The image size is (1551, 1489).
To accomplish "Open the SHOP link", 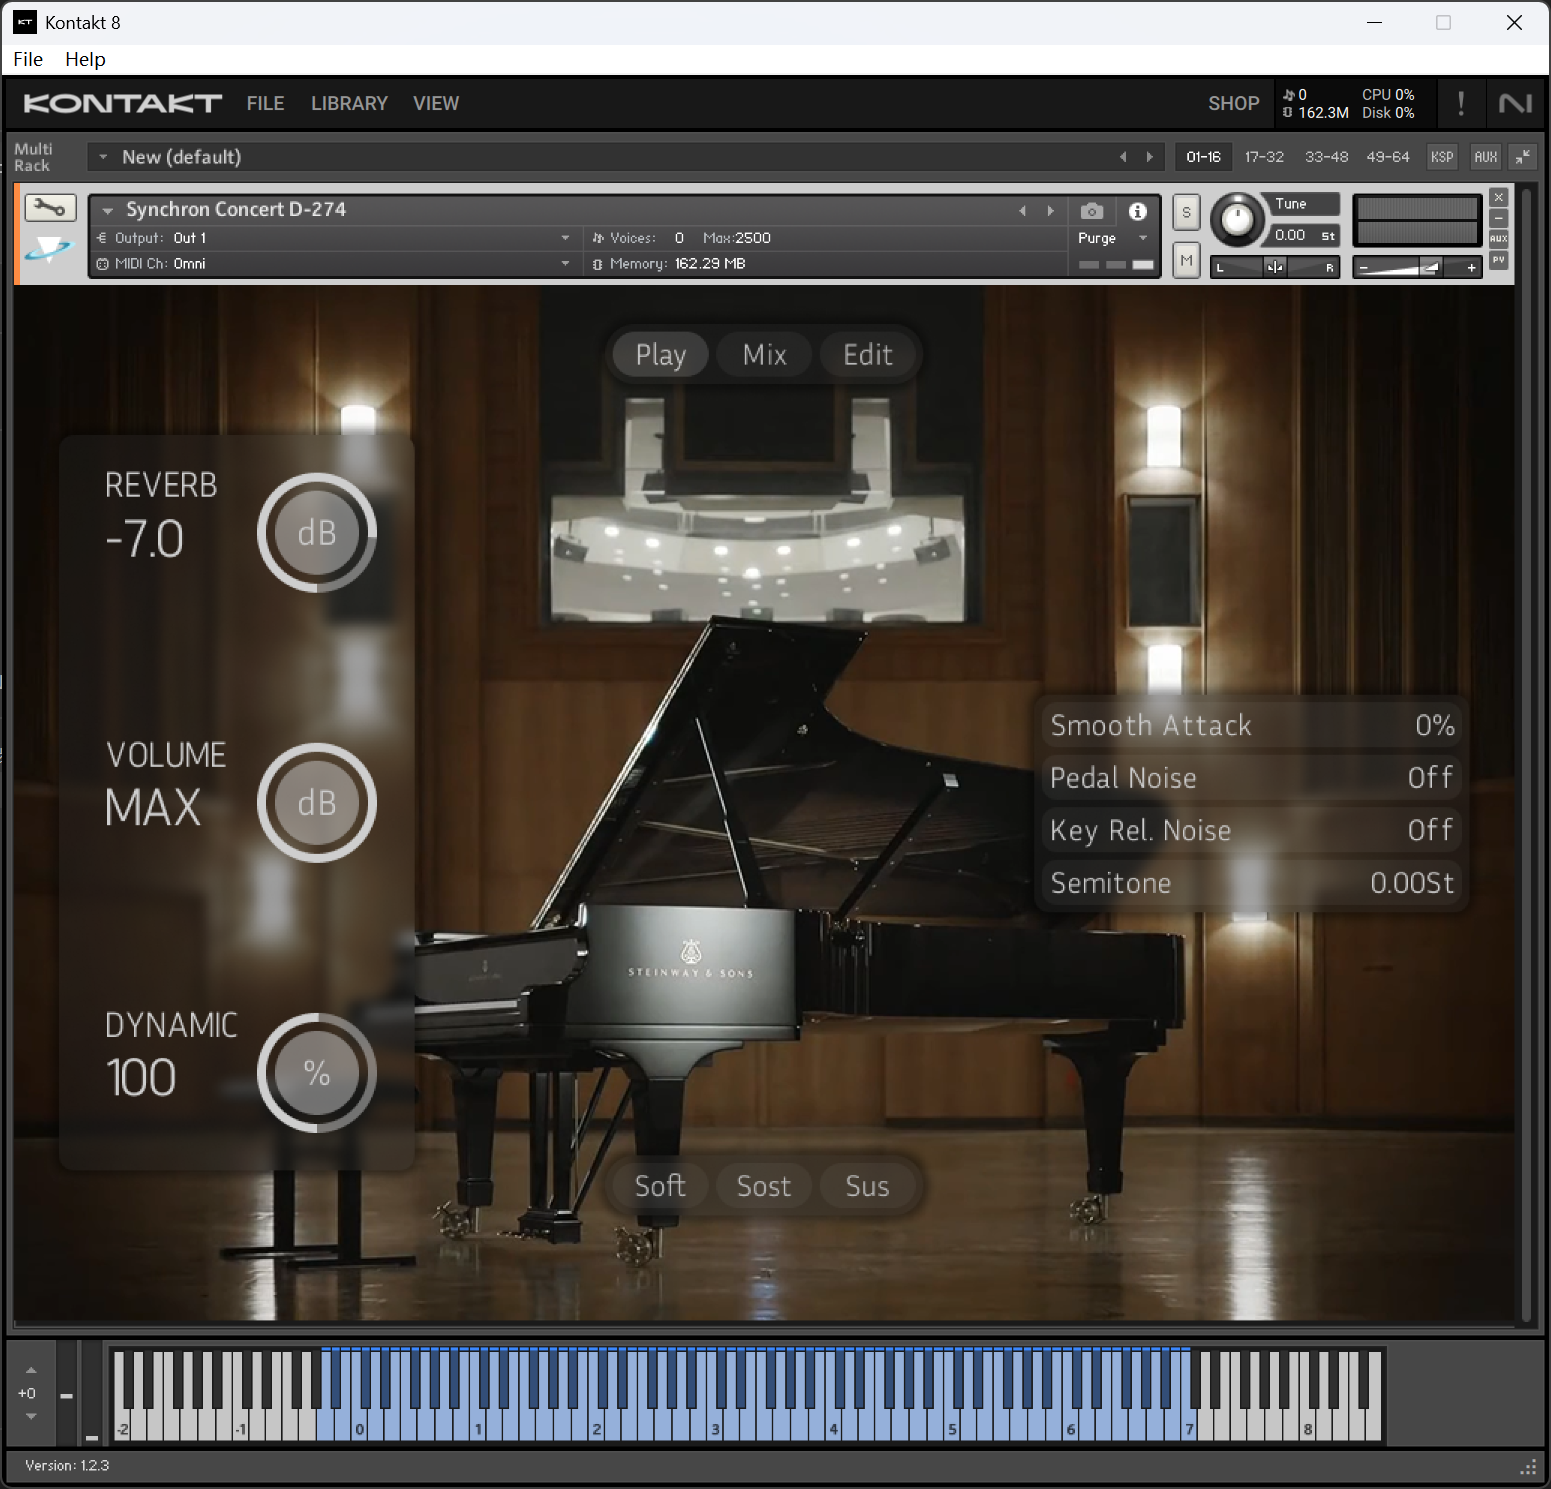I will (x=1233, y=103).
